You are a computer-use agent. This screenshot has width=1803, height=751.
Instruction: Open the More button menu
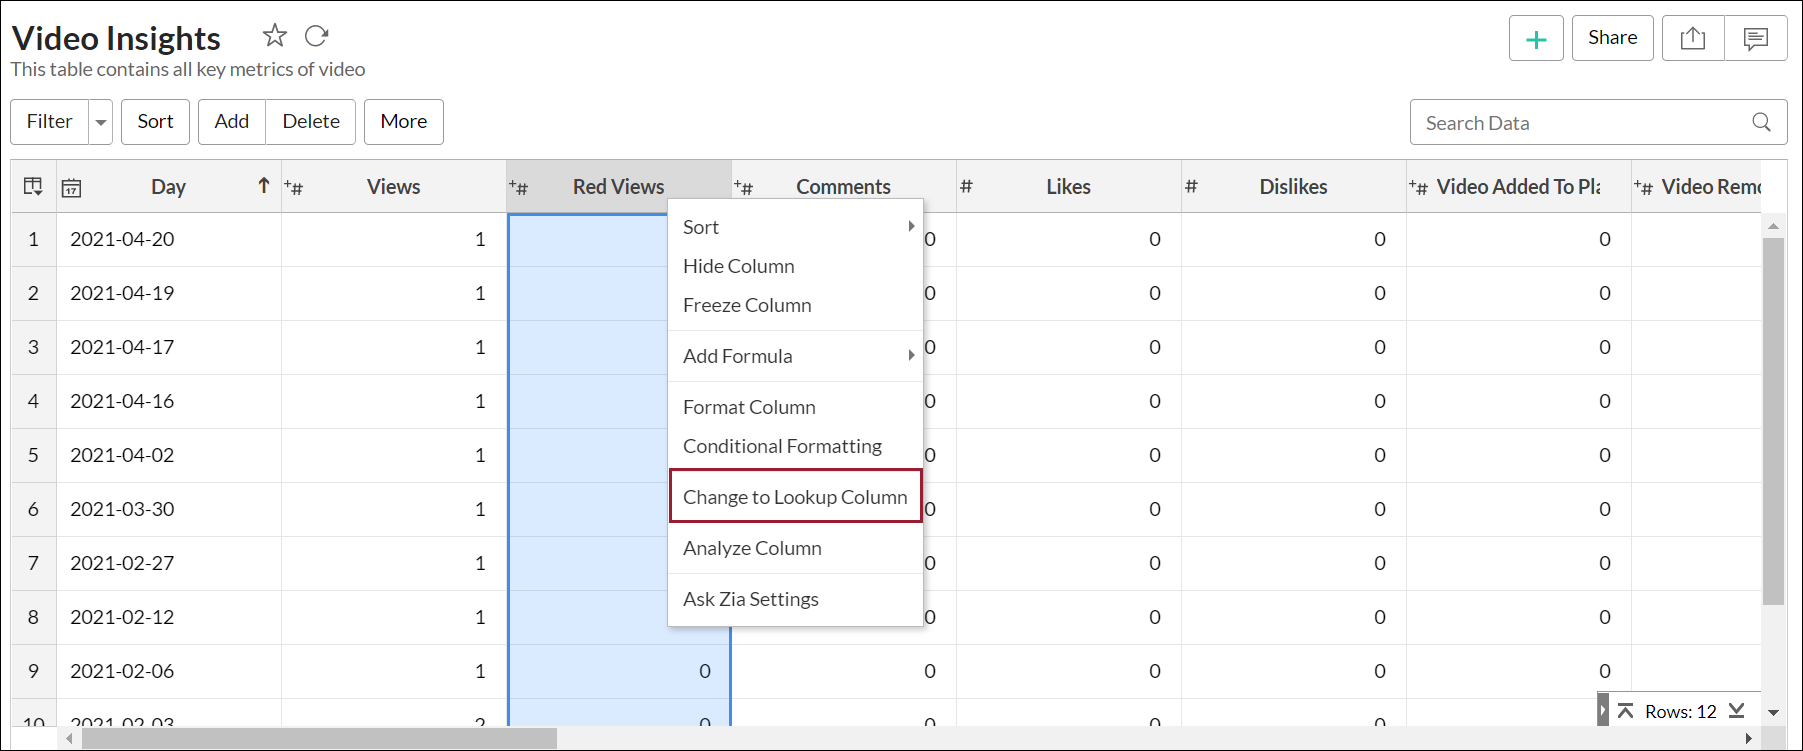click(403, 122)
